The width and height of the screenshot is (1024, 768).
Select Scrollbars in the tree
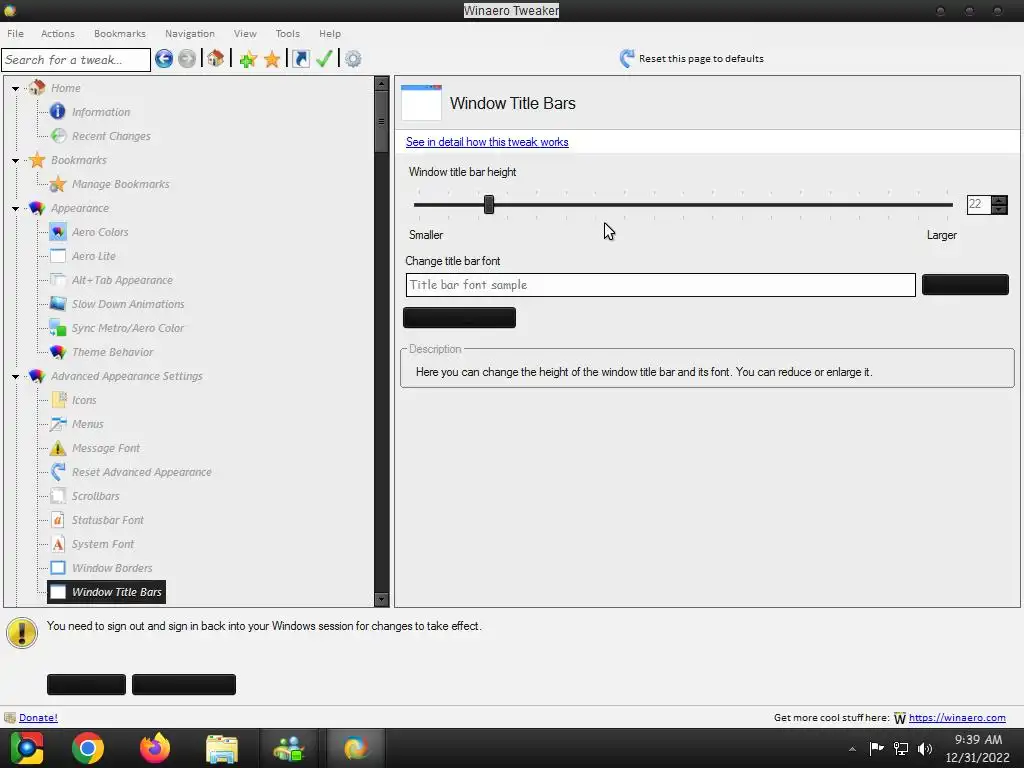point(95,496)
